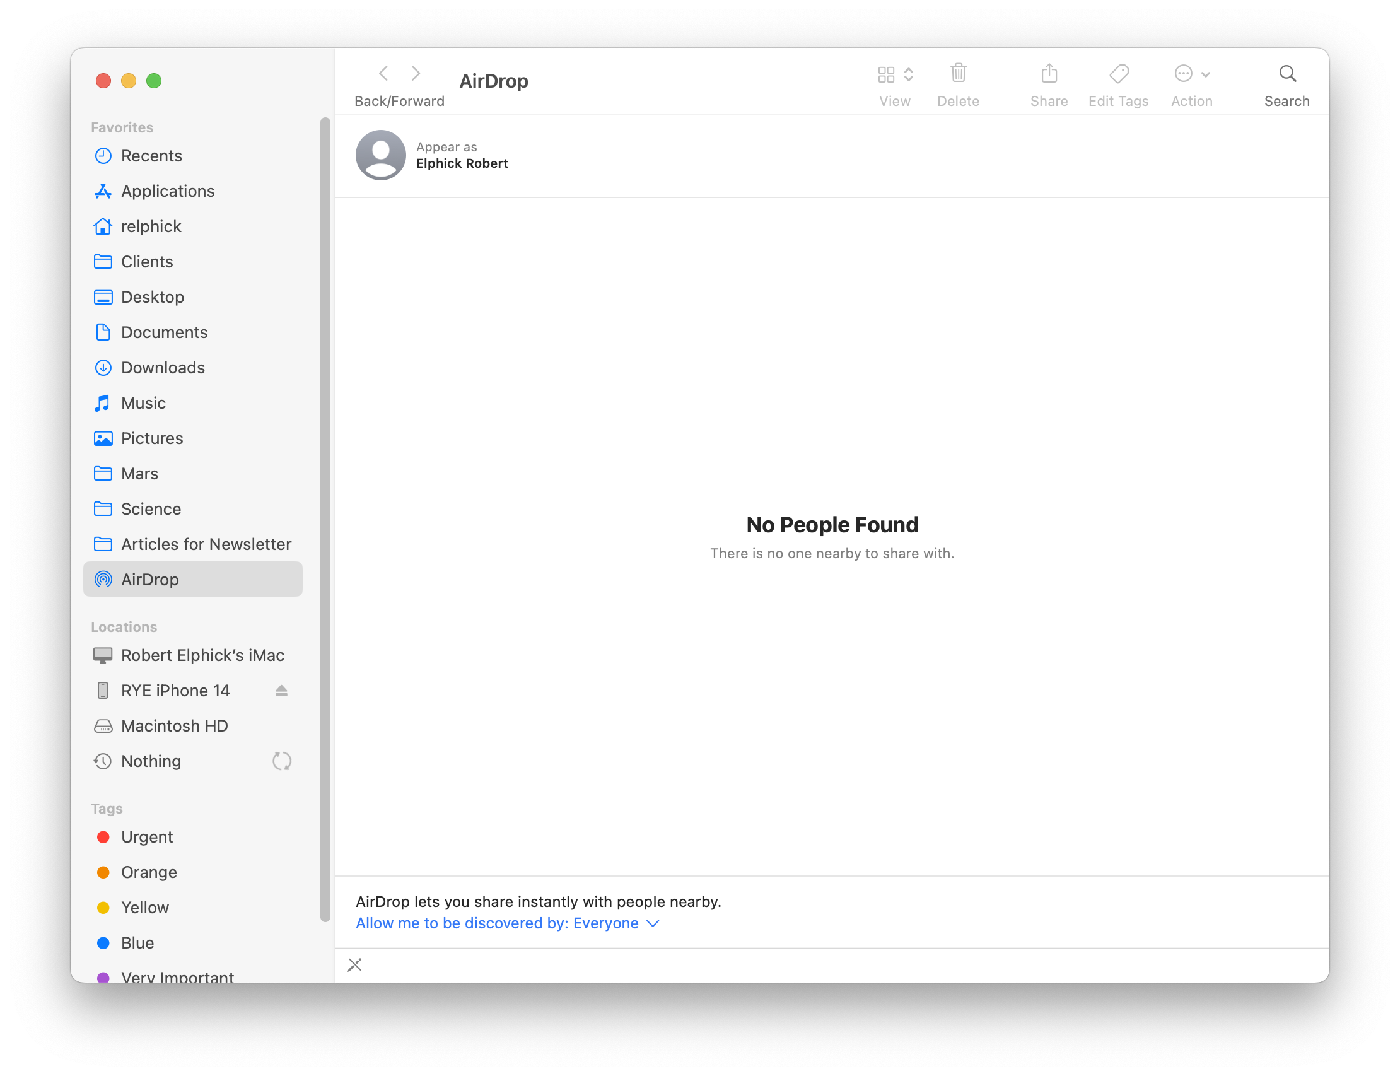1400x1076 pixels.
Task: Click the Delete trash icon
Action: tap(958, 73)
